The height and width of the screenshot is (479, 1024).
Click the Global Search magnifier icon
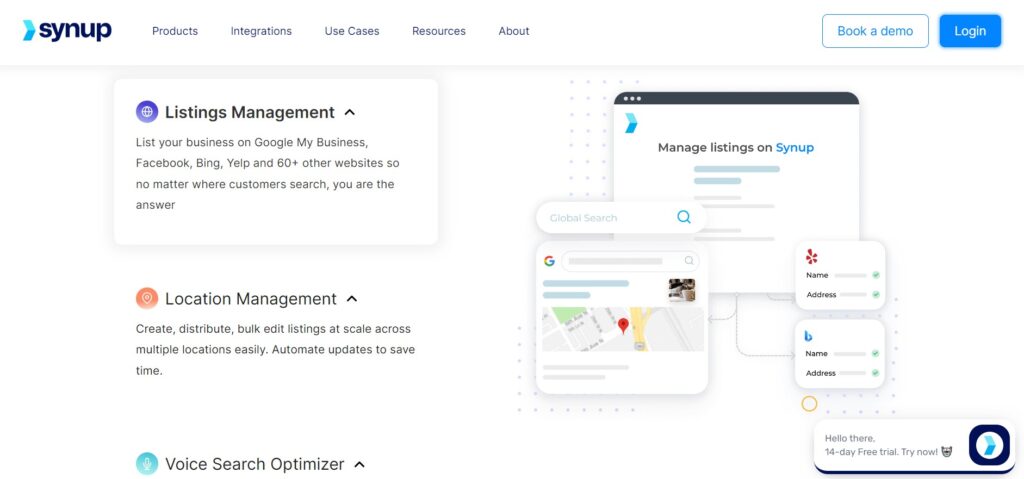684,217
